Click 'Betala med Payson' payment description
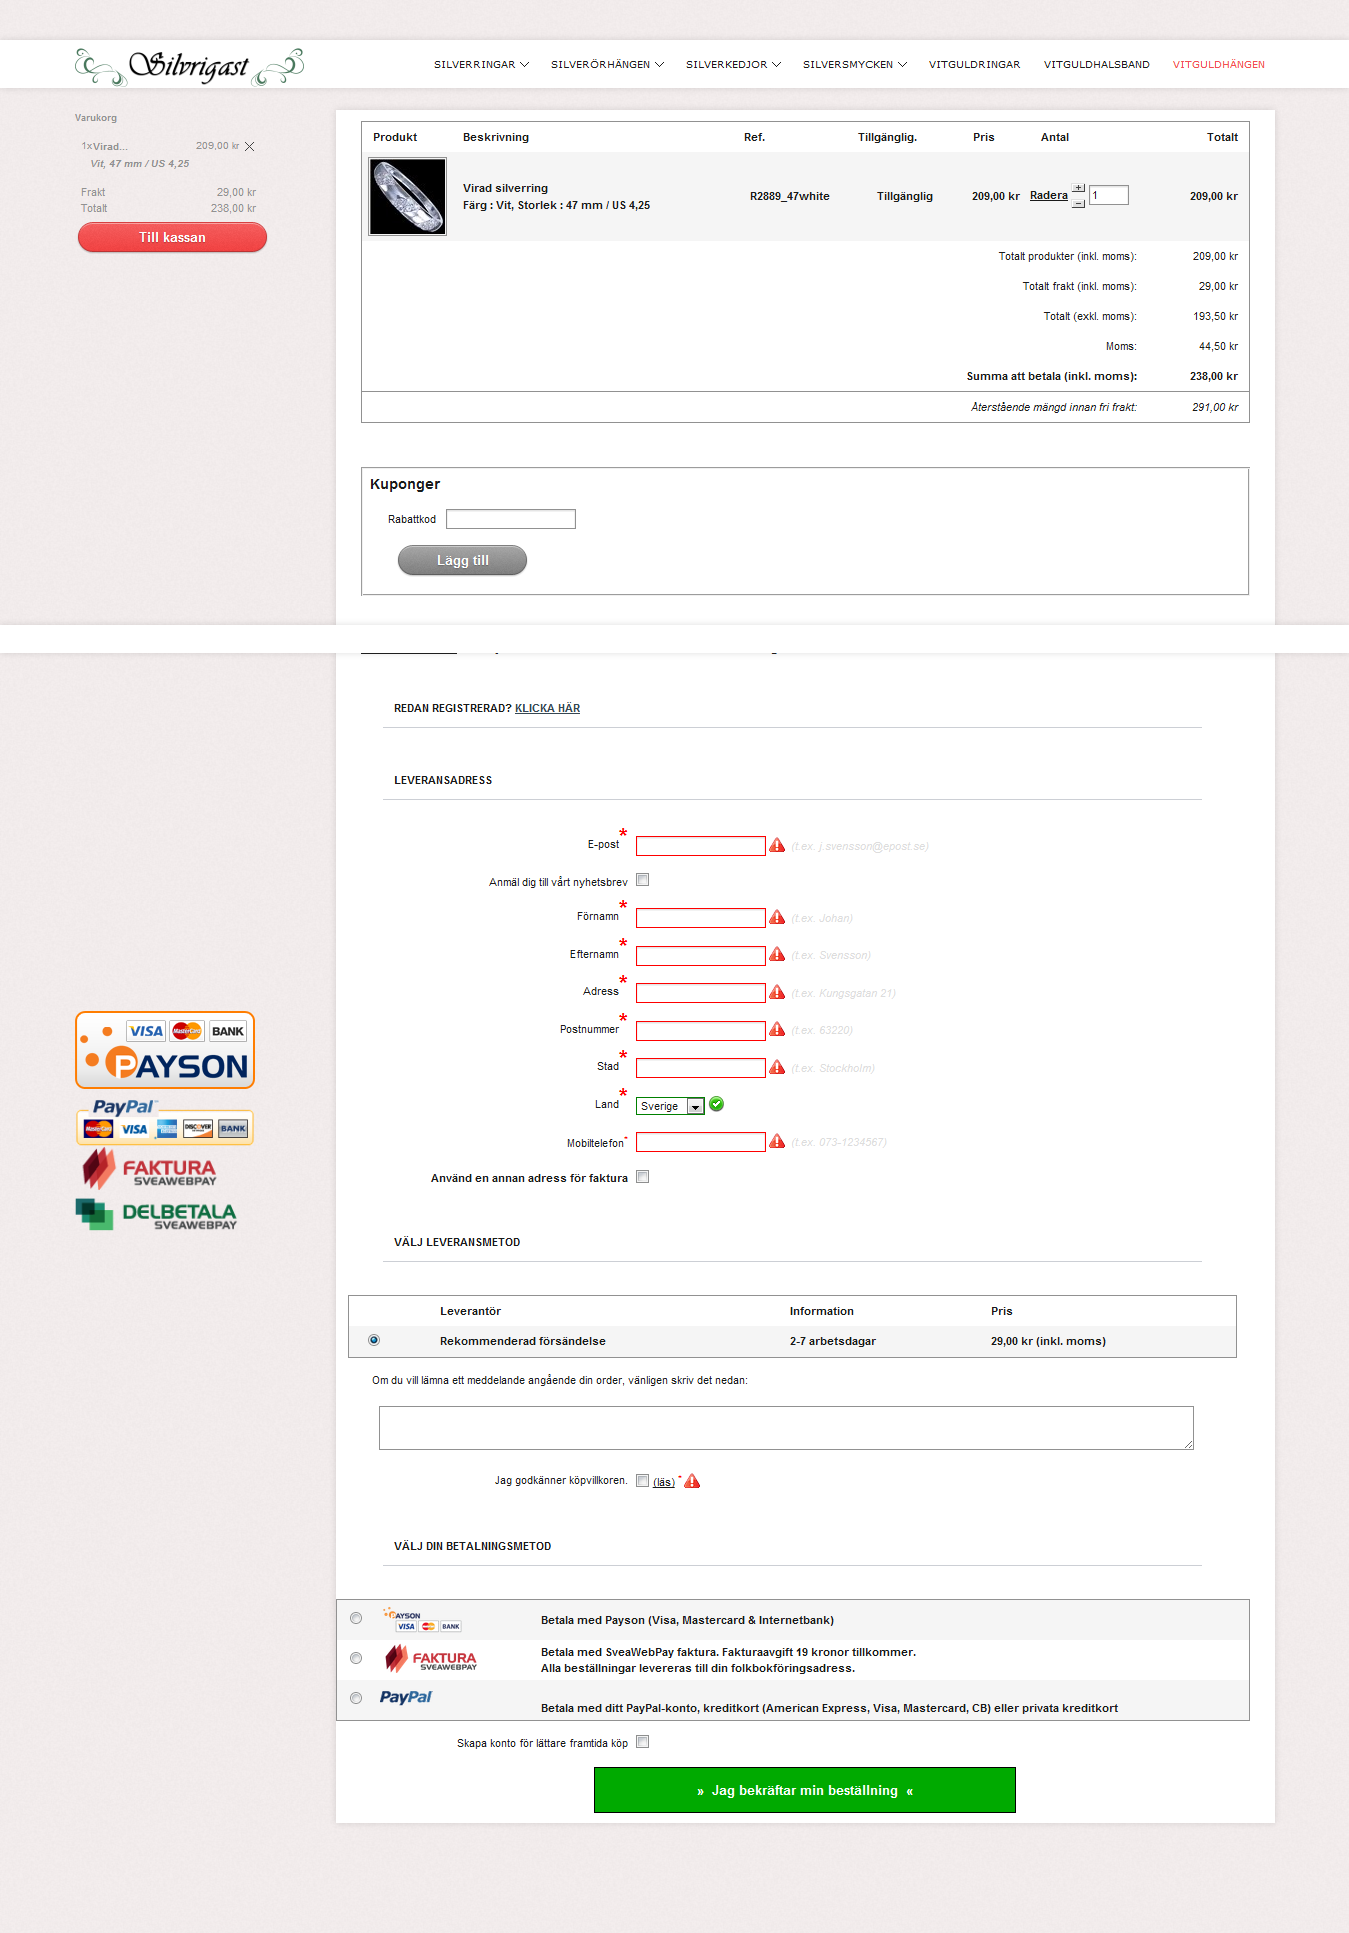Image resolution: width=1349 pixels, height=1933 pixels. click(687, 1620)
